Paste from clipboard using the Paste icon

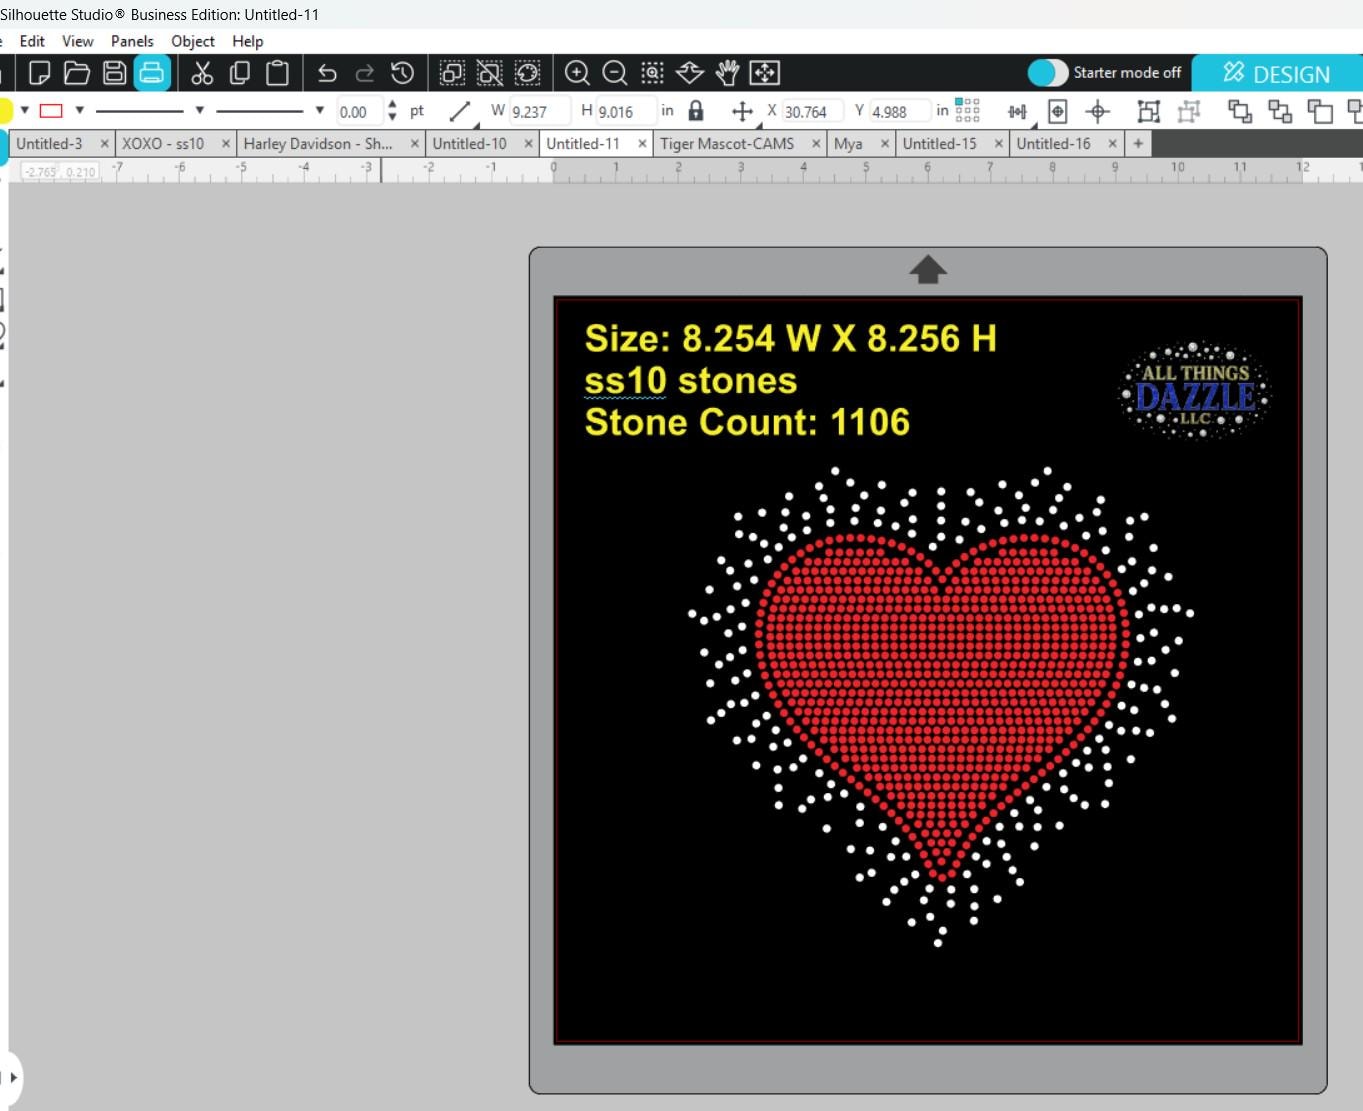click(x=277, y=73)
